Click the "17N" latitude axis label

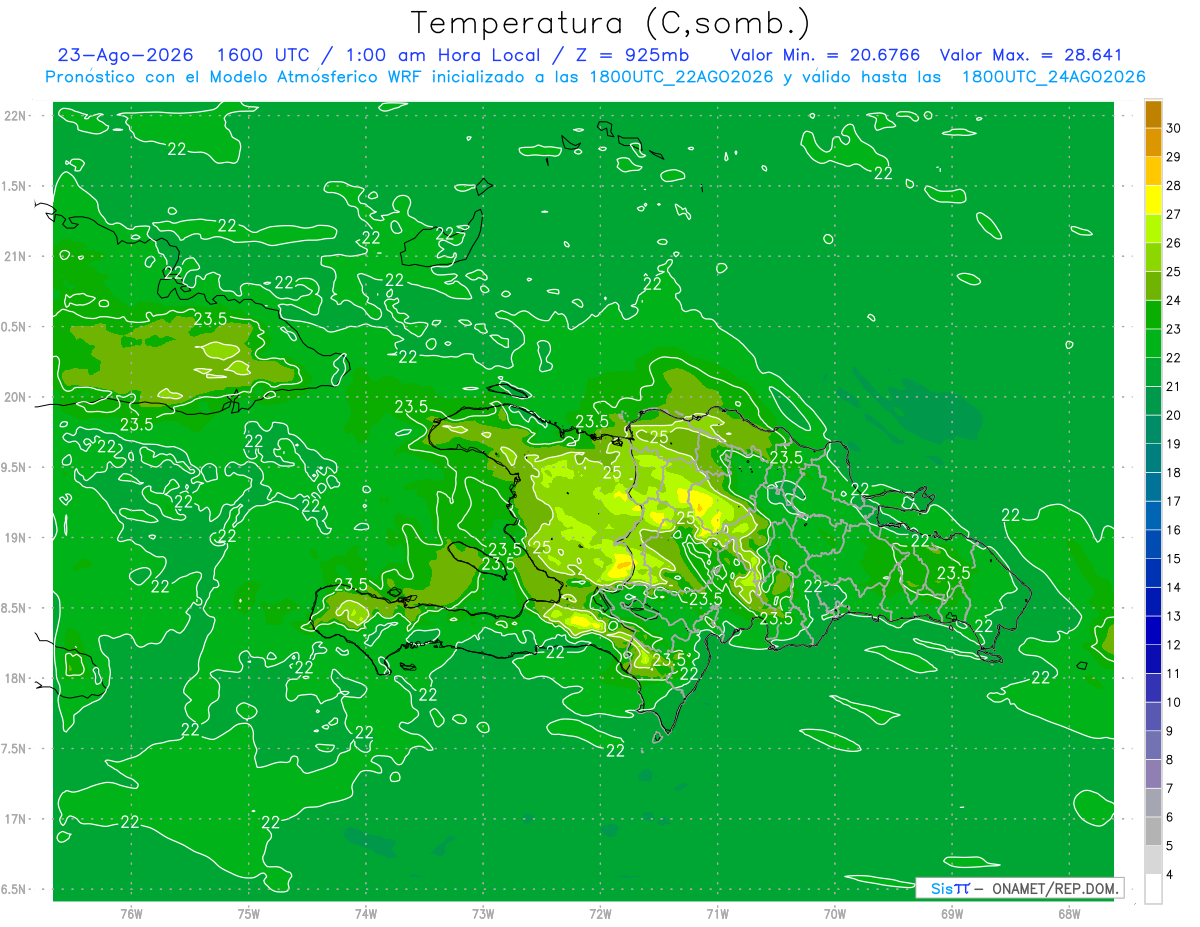tap(16, 819)
